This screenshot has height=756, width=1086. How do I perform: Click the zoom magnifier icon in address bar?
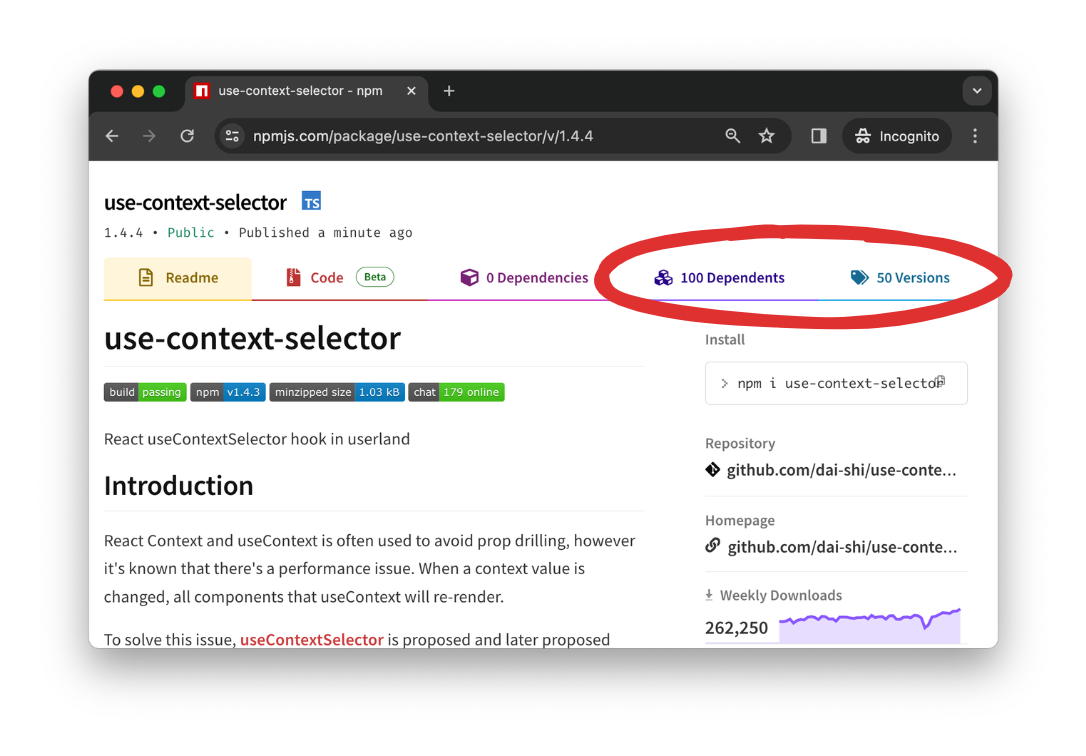pyautogui.click(x=732, y=136)
